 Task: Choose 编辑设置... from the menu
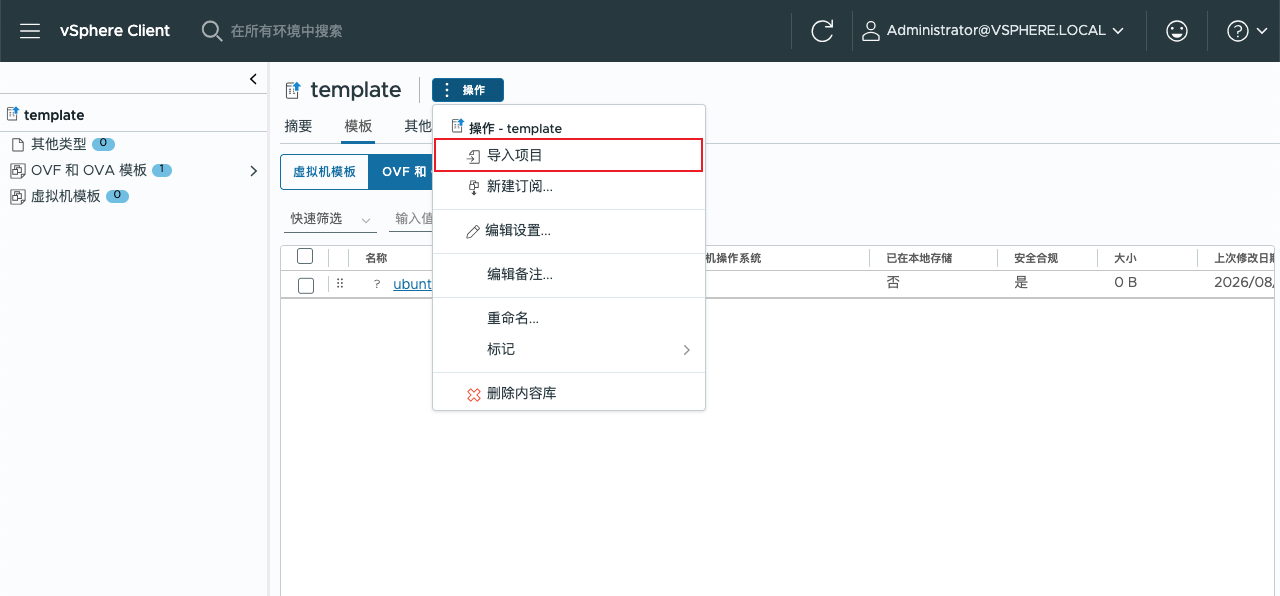(x=569, y=231)
